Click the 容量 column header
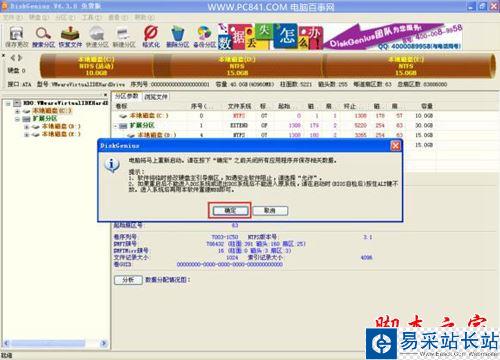 (x=427, y=106)
